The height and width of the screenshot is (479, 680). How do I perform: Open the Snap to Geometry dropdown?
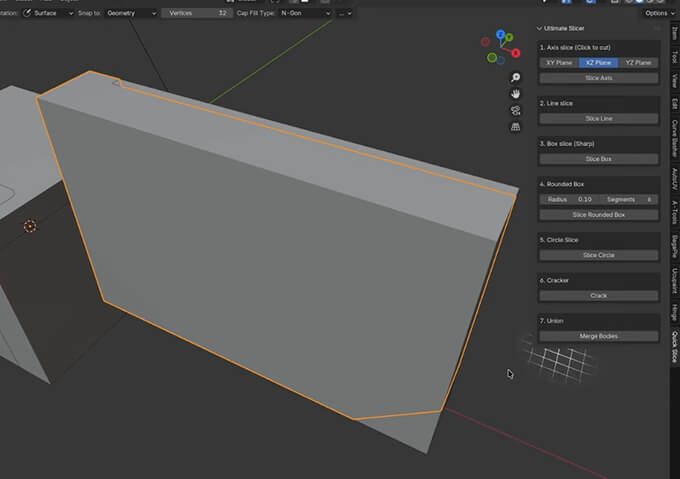[131, 13]
